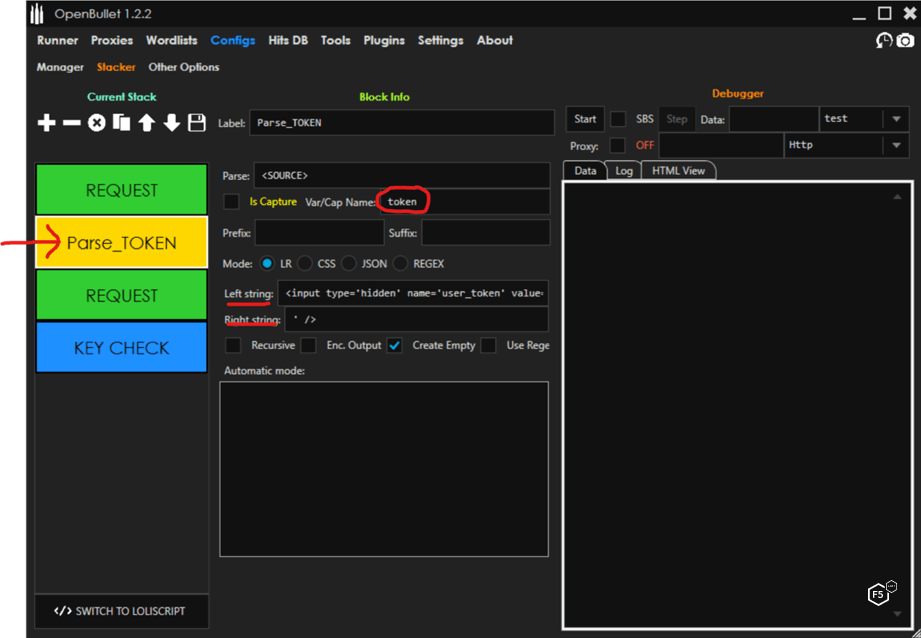This screenshot has width=921, height=638.
Task: Click the minus icon to remove selected block
Action: (x=71, y=123)
